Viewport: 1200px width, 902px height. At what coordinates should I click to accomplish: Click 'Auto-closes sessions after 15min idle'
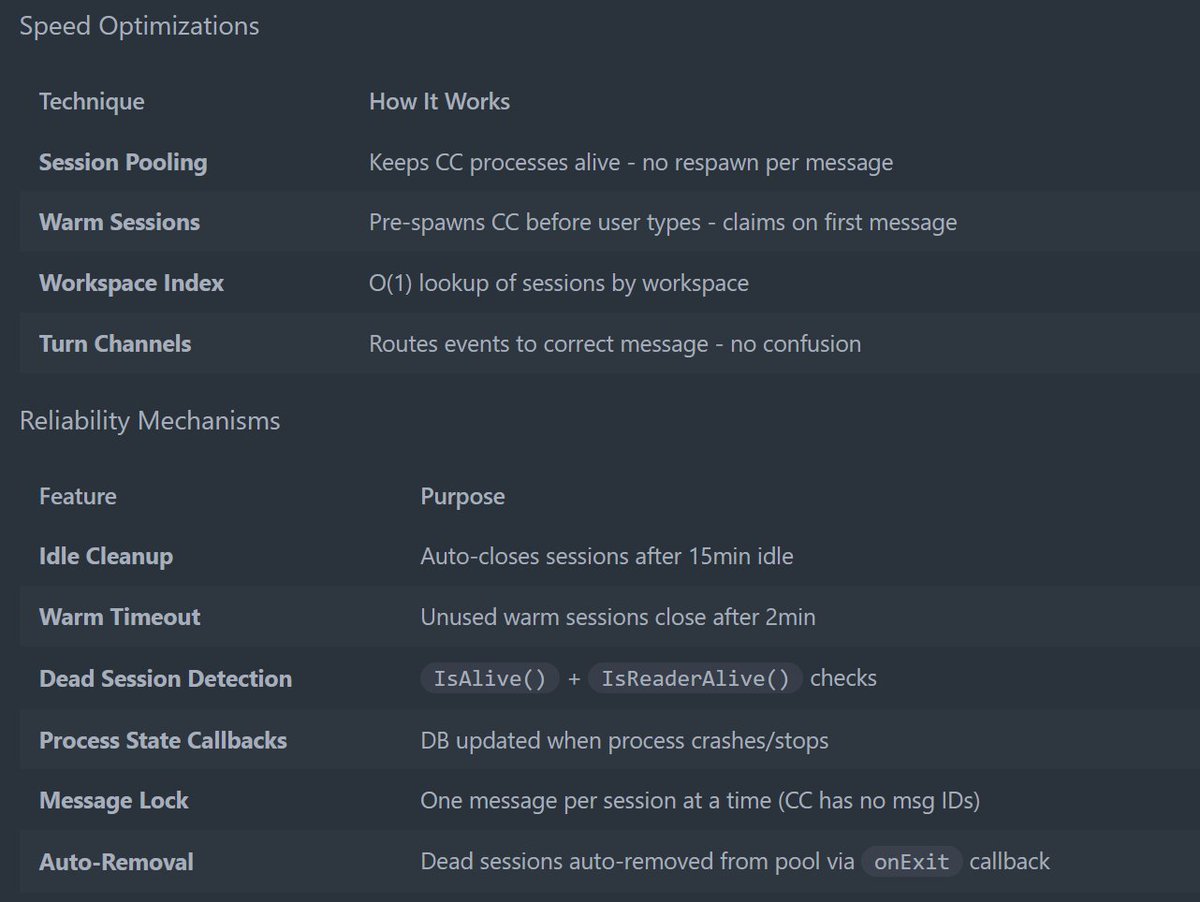point(607,556)
